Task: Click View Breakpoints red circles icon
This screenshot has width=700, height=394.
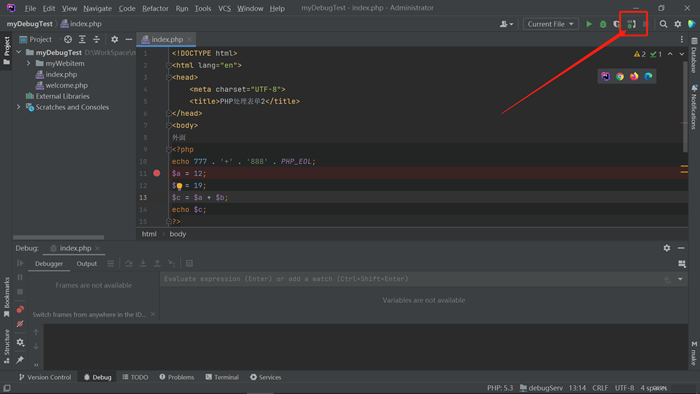Action: coord(20,309)
